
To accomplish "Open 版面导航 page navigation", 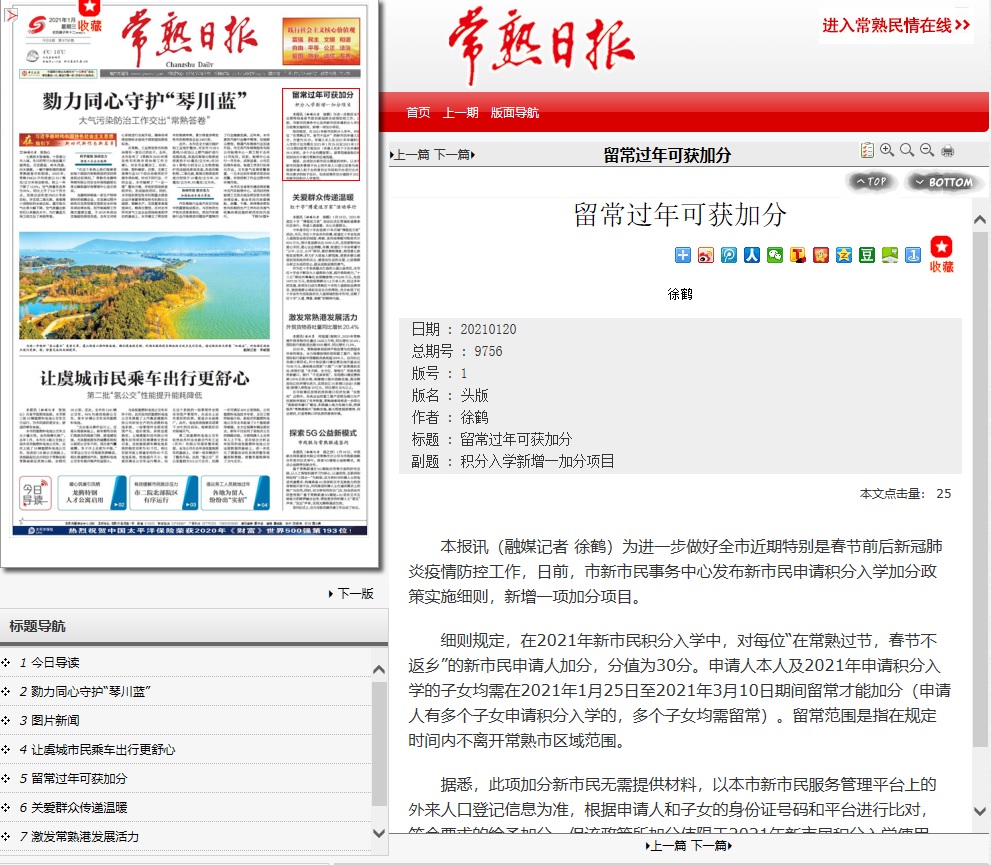I will click(x=514, y=112).
